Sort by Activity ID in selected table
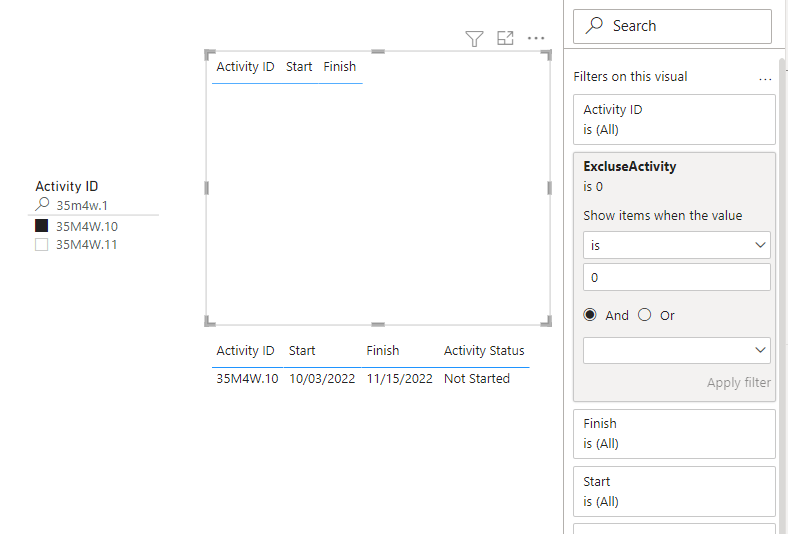 [x=245, y=67]
